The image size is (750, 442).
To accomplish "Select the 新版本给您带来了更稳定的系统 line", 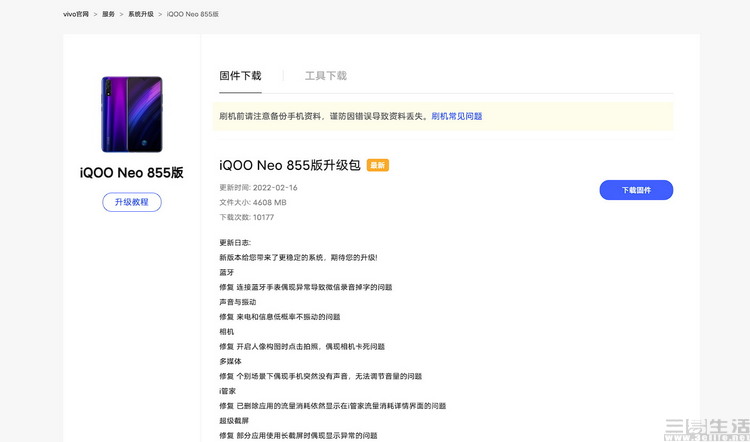I will pos(298,257).
